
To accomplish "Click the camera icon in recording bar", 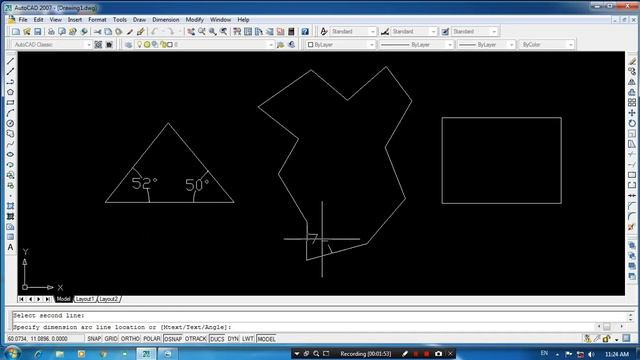I will pos(438,353).
